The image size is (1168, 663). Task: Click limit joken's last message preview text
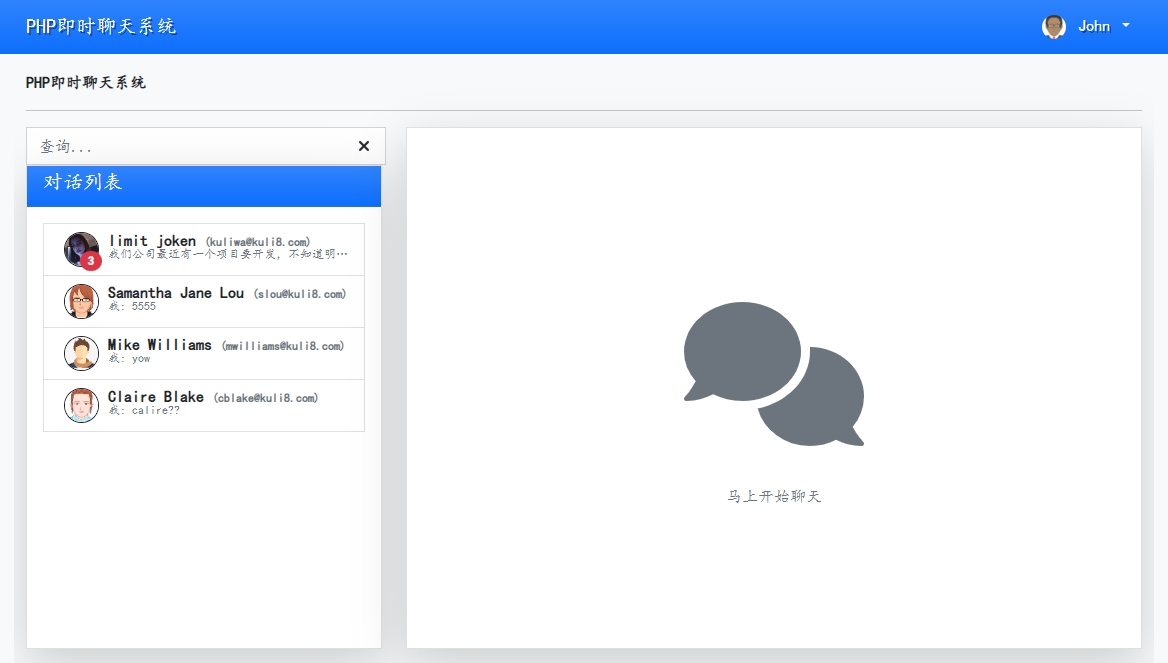[228, 255]
